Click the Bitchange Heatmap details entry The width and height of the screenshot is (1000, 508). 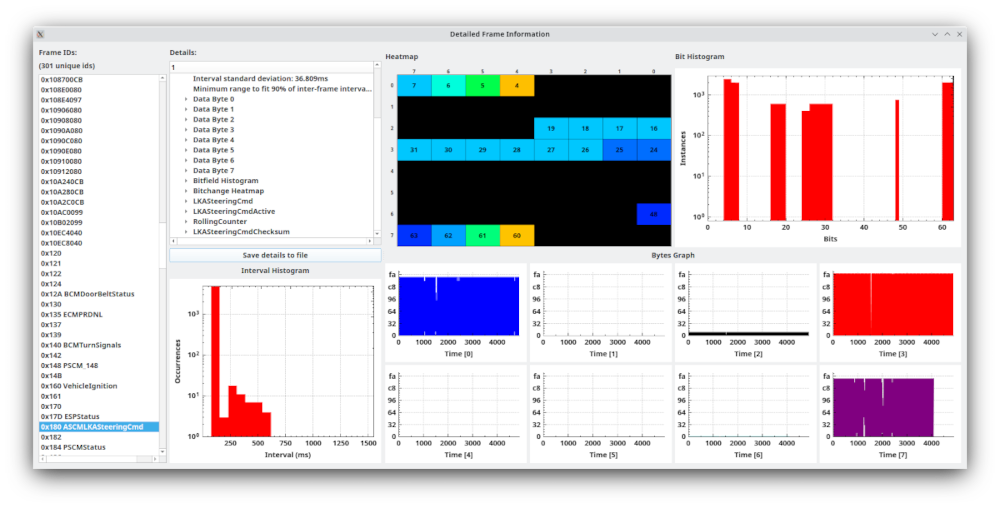tap(228, 191)
